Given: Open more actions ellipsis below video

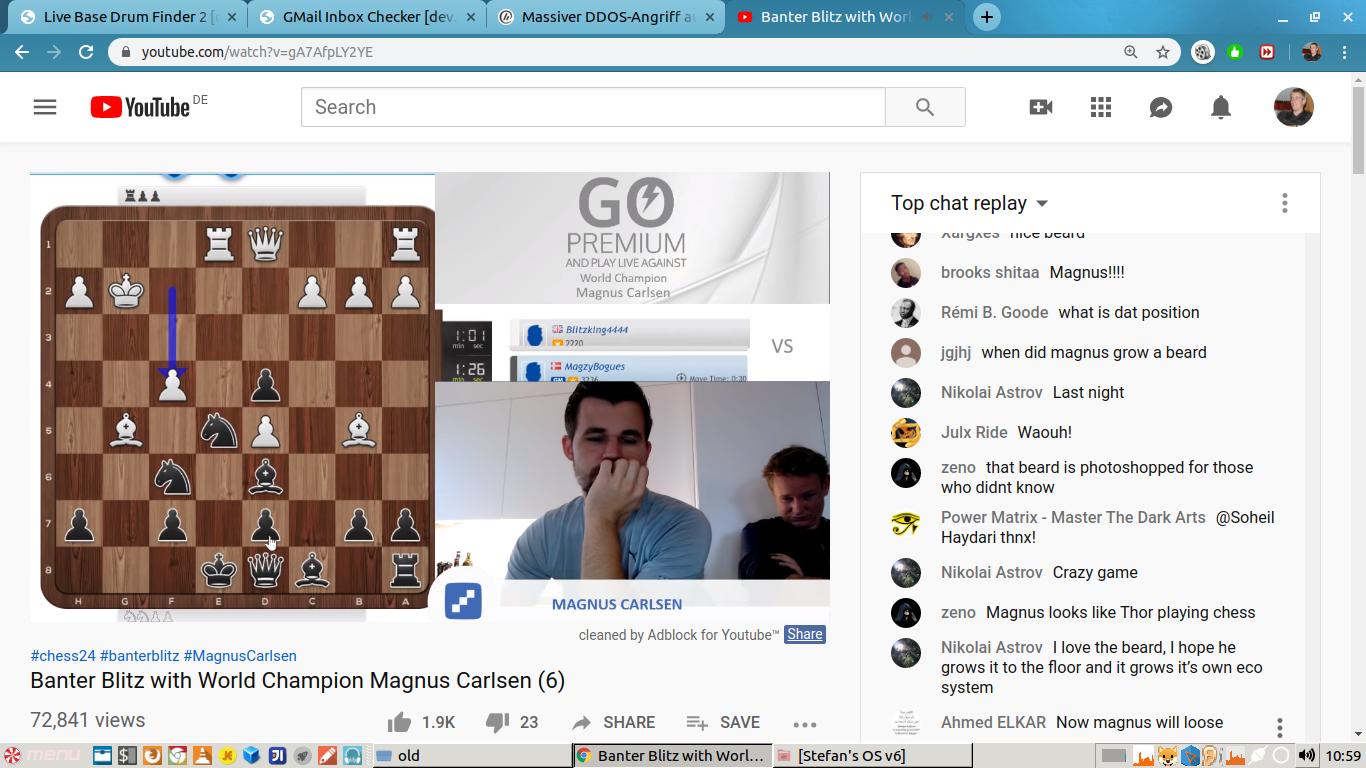Looking at the screenshot, I should [x=805, y=724].
